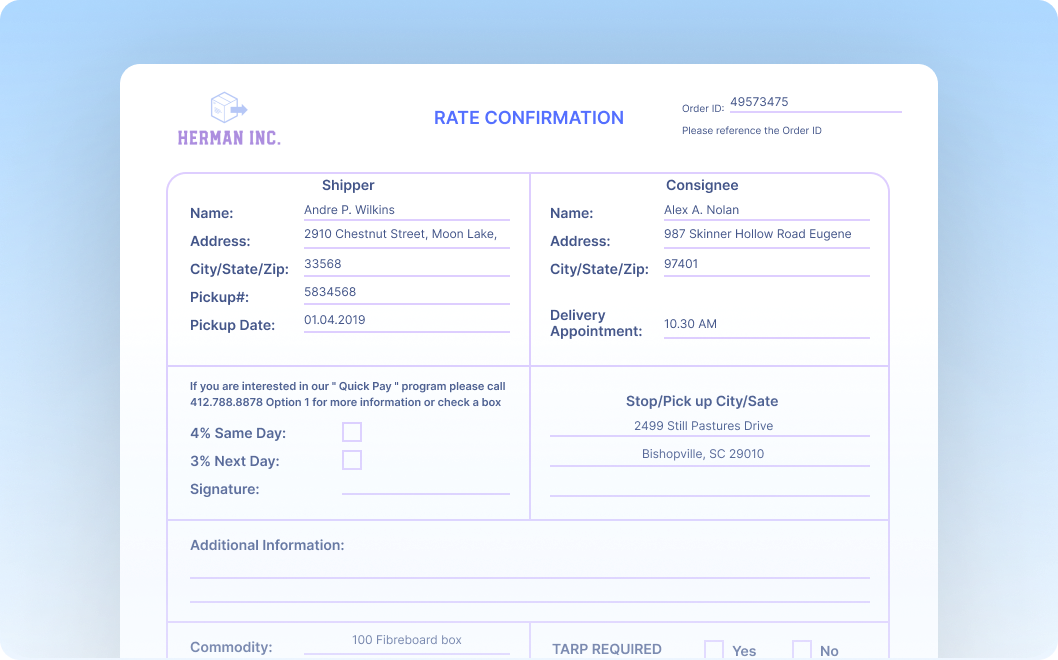
Task: Click the first Additional Information line
Action: pyautogui.click(x=527, y=576)
